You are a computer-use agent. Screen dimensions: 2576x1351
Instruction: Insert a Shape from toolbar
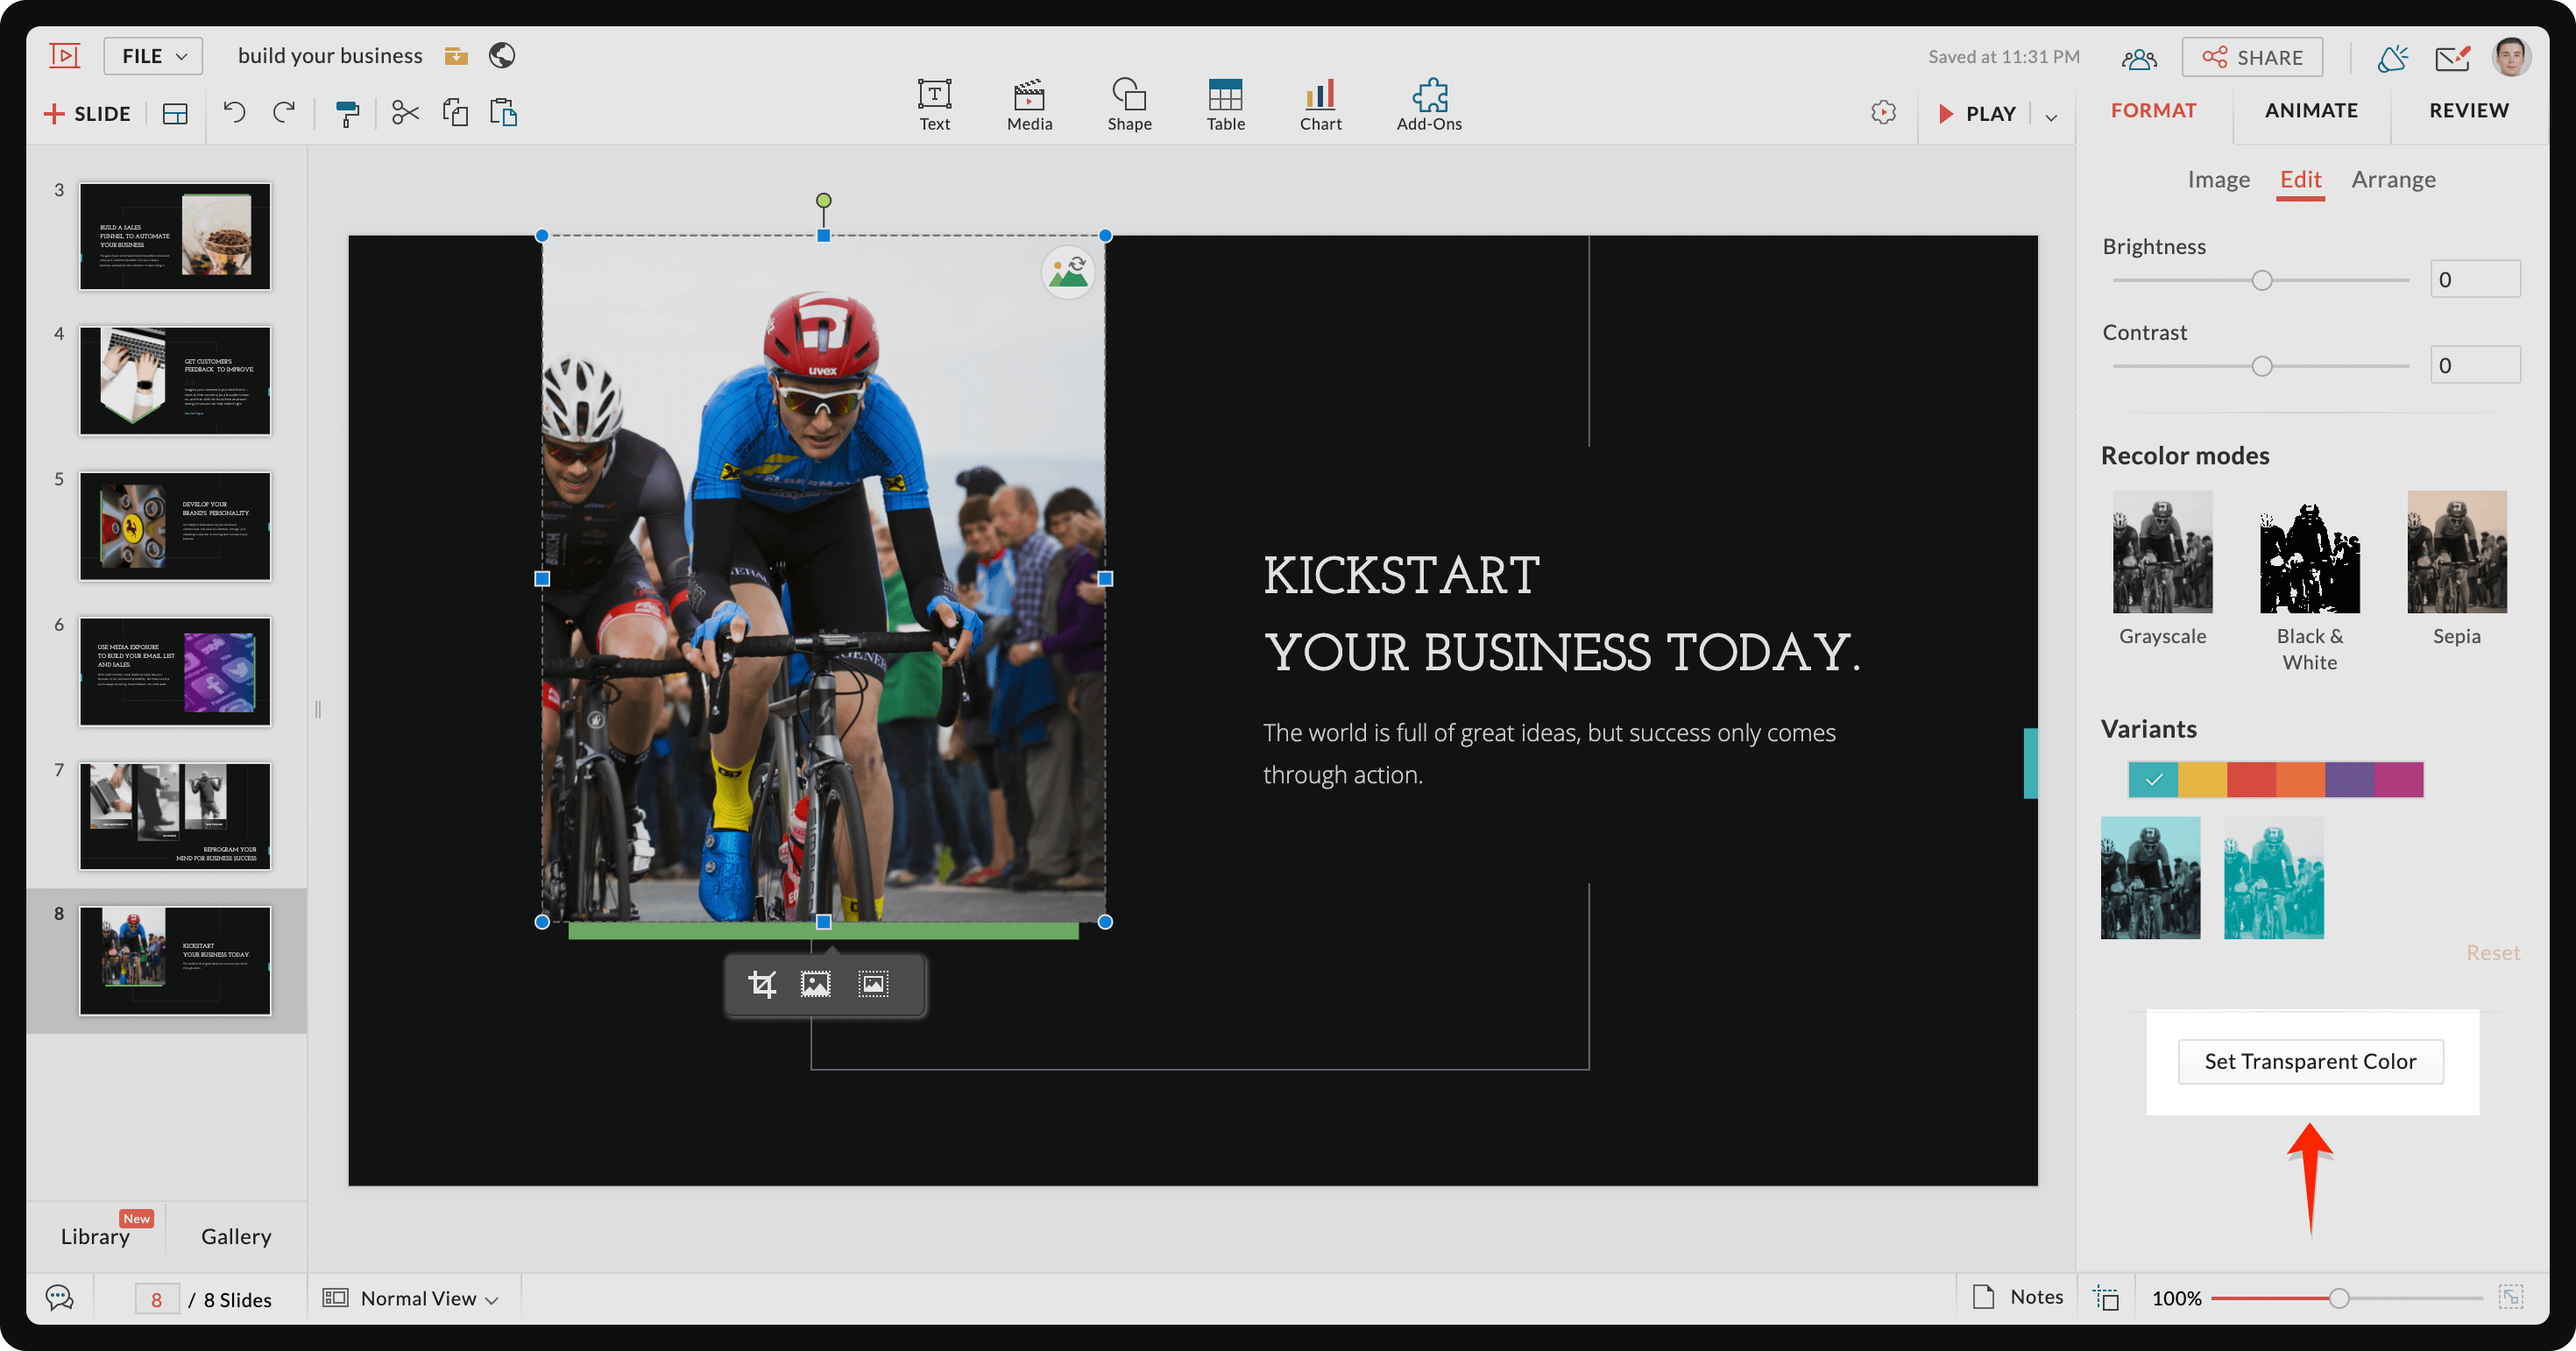[x=1129, y=104]
